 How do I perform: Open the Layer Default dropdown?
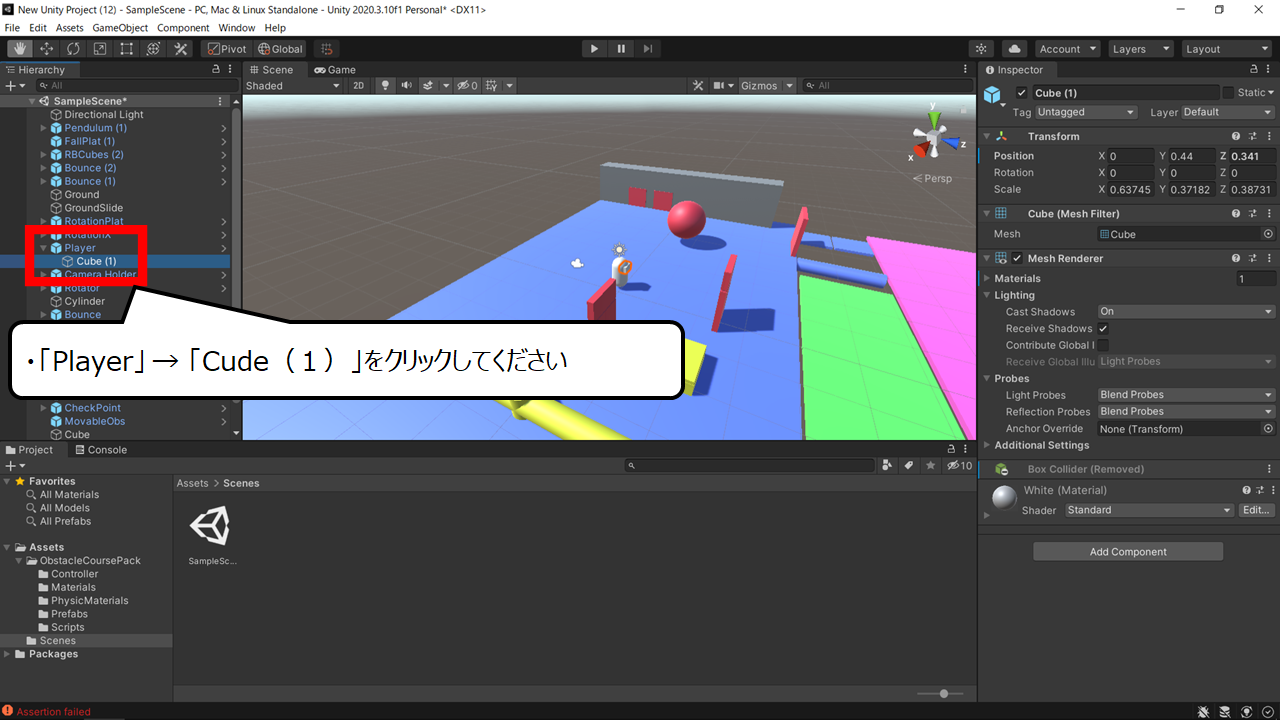point(1228,112)
